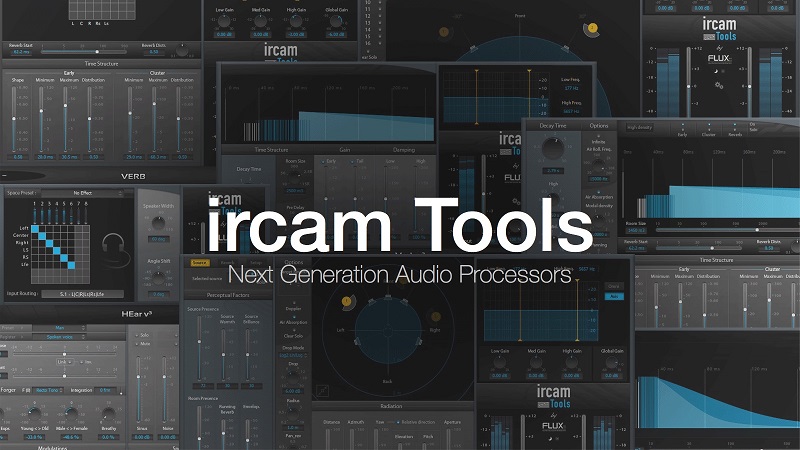
Task: Click the Radiation section header
Action: click(x=391, y=406)
